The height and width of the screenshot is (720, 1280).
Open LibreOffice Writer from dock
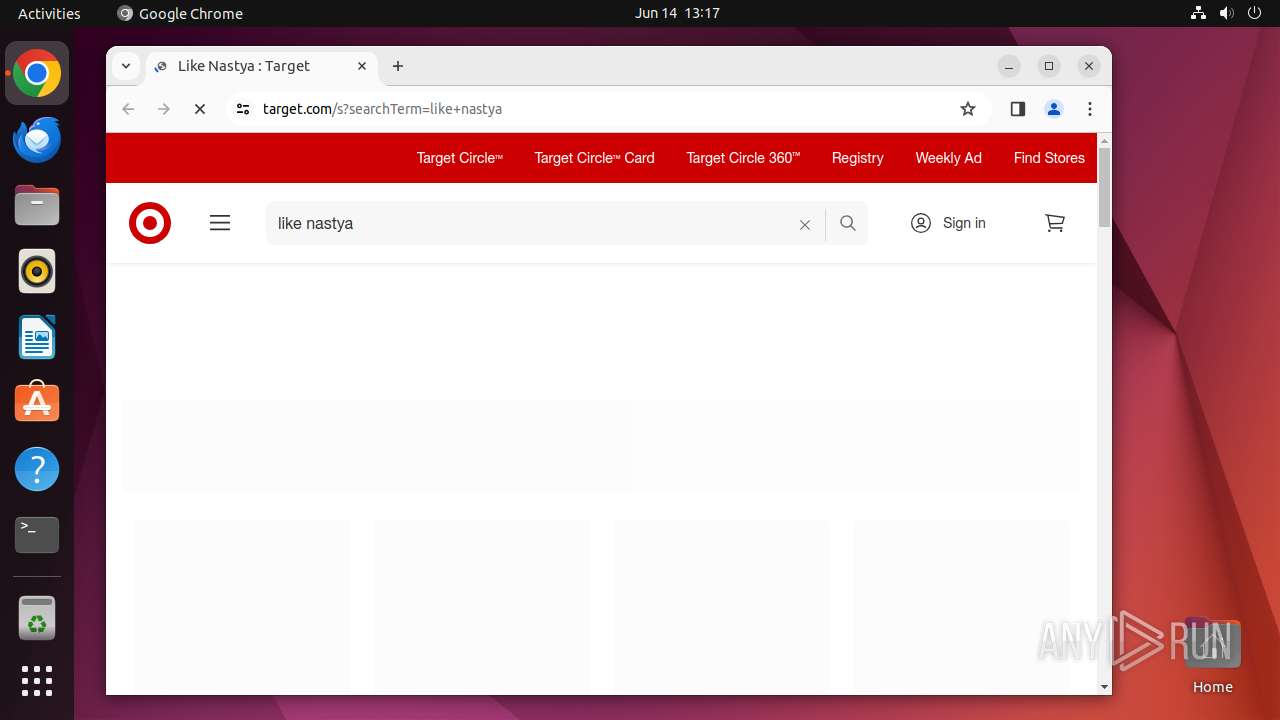coord(37,337)
